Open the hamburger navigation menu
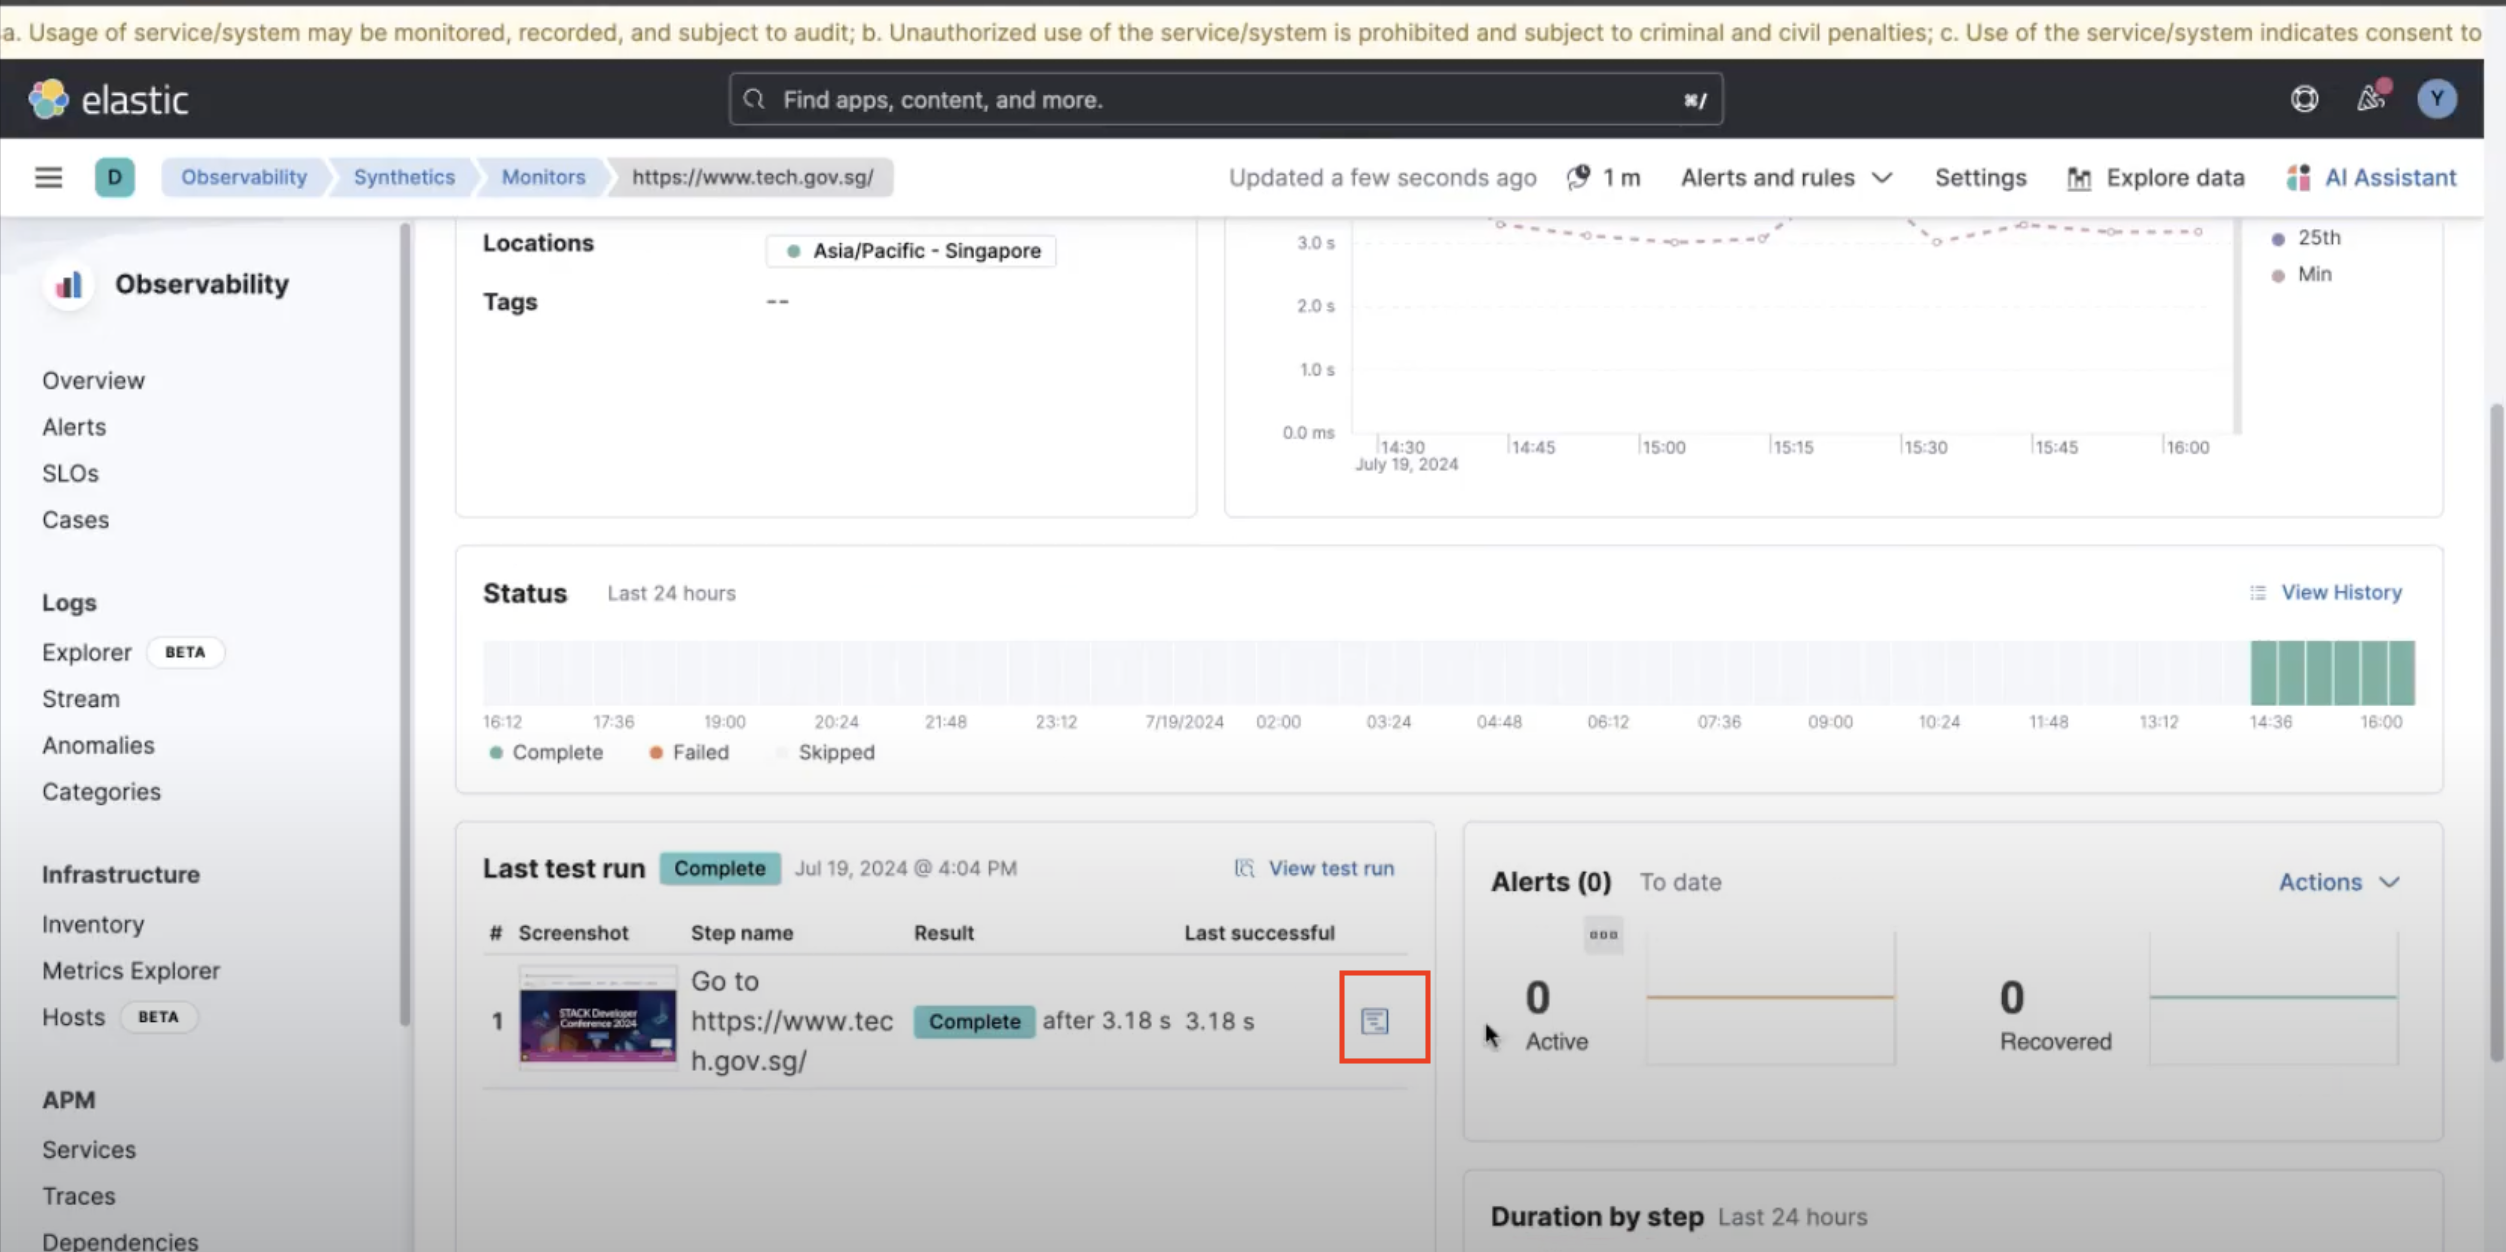 48,178
